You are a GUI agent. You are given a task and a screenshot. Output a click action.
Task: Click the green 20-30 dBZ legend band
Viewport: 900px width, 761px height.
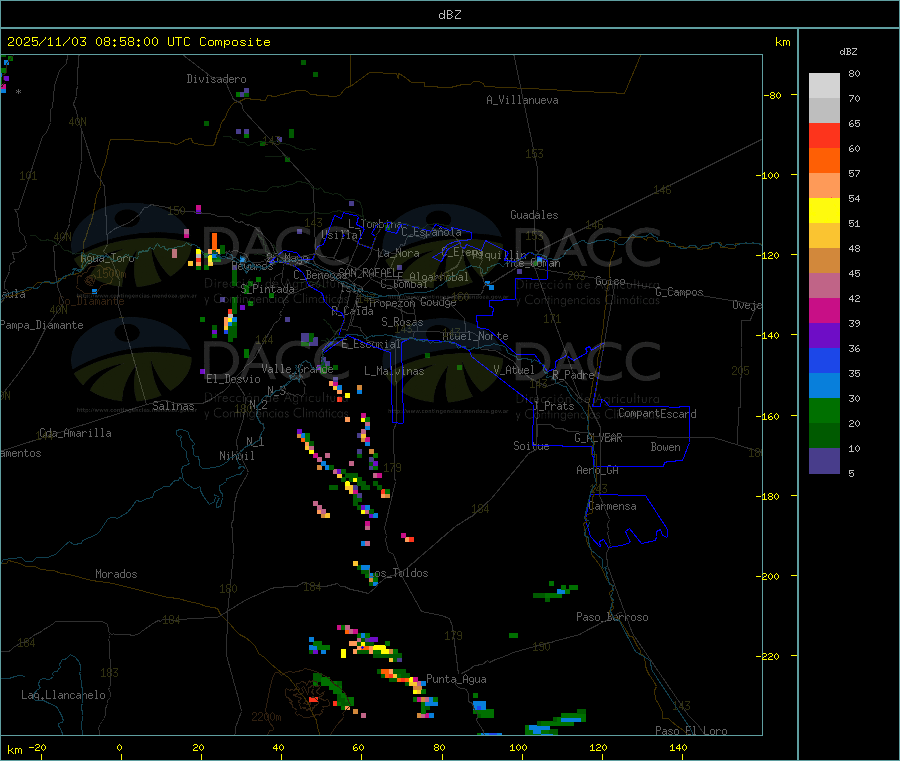pyautogui.click(x=824, y=410)
